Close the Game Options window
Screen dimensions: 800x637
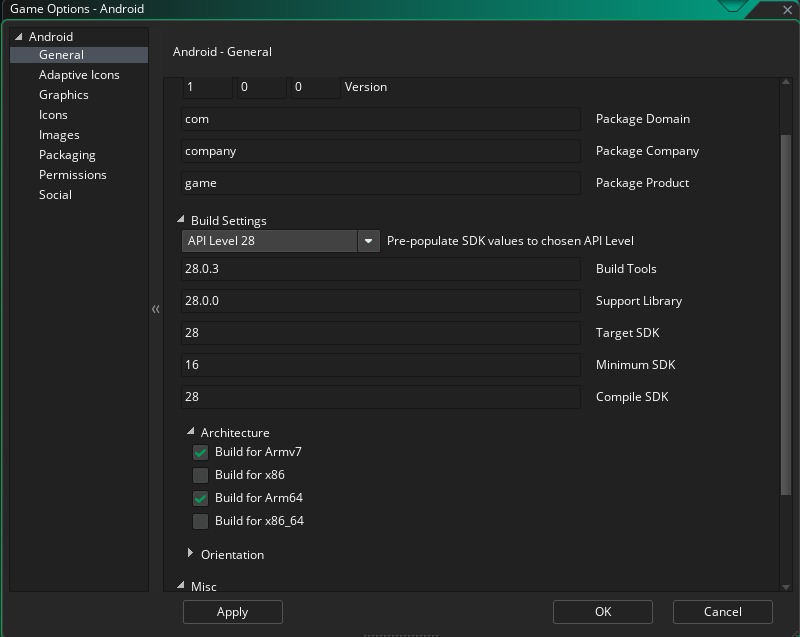(x=788, y=9)
